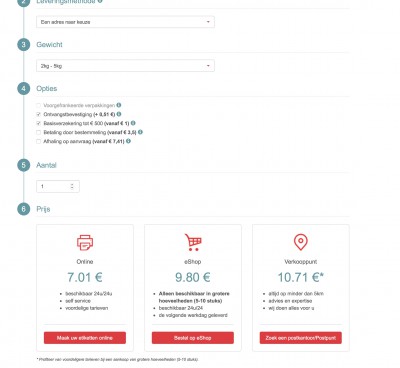The width and height of the screenshot is (400, 368).
Task: Click 'Maak uw etiketten online' button
Action: (x=85, y=338)
